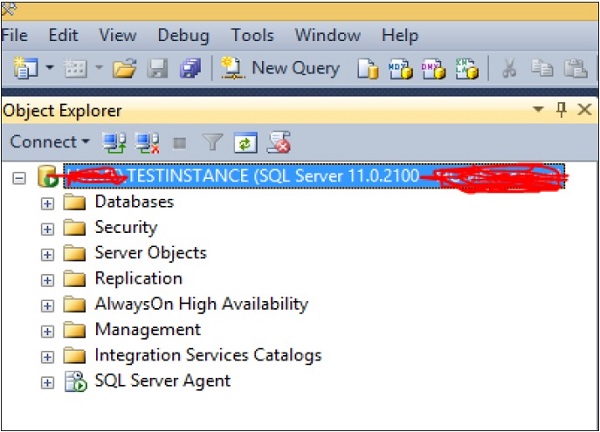Click the New Query toolbar button
The height and width of the screenshot is (432, 600).
281,69
